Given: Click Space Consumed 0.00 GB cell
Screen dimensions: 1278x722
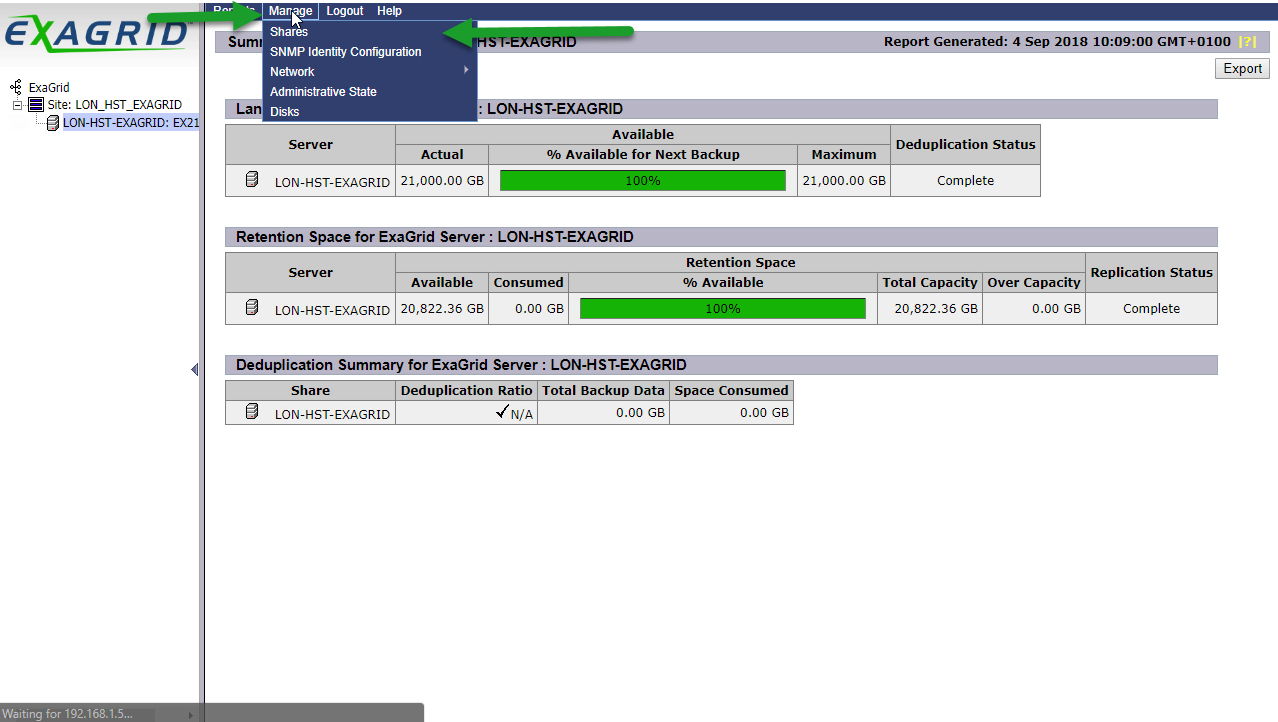Looking at the screenshot, I should click(x=731, y=412).
